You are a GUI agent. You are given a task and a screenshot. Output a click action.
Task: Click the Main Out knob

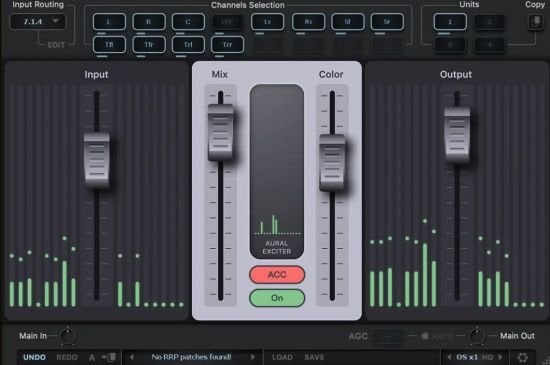coord(476,336)
